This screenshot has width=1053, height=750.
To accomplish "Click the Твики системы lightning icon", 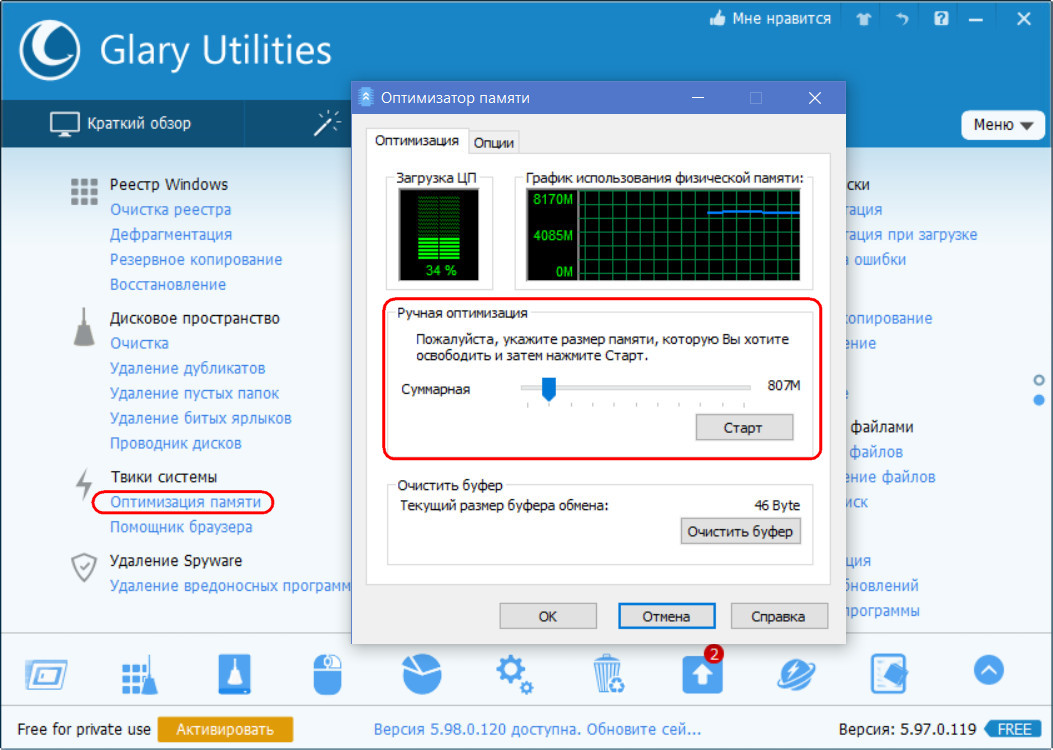I will coord(84,484).
